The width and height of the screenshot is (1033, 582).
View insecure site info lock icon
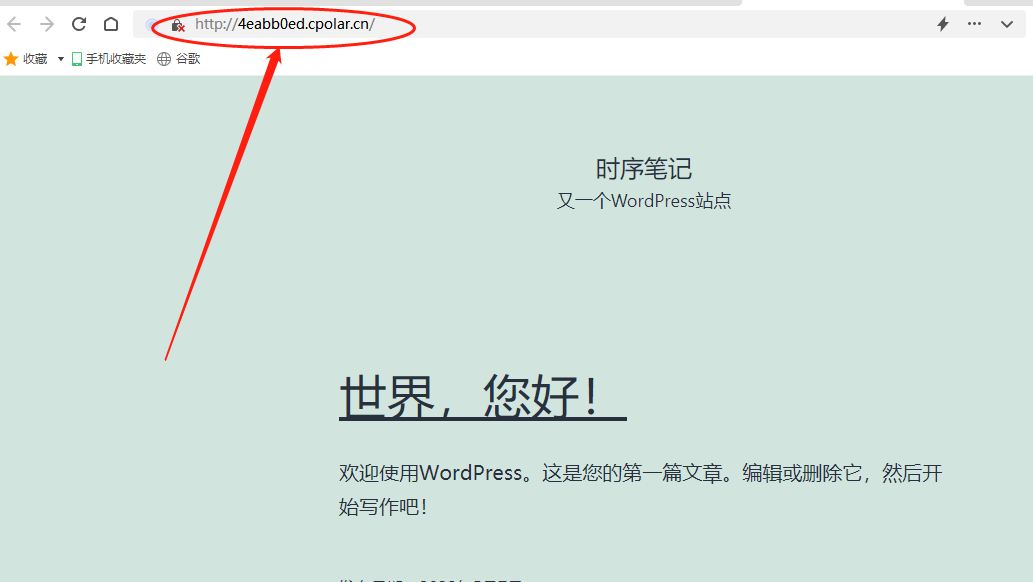[178, 26]
